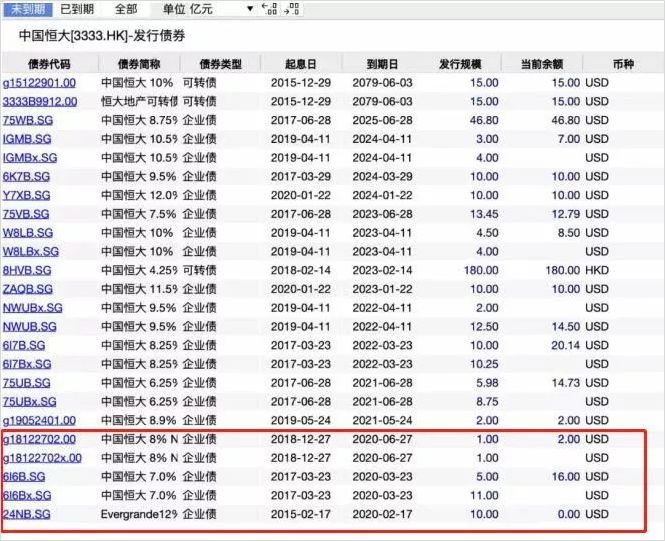This screenshot has width=665, height=541.
Task: Select the 5.98 issue size cell
Action: coord(487,383)
